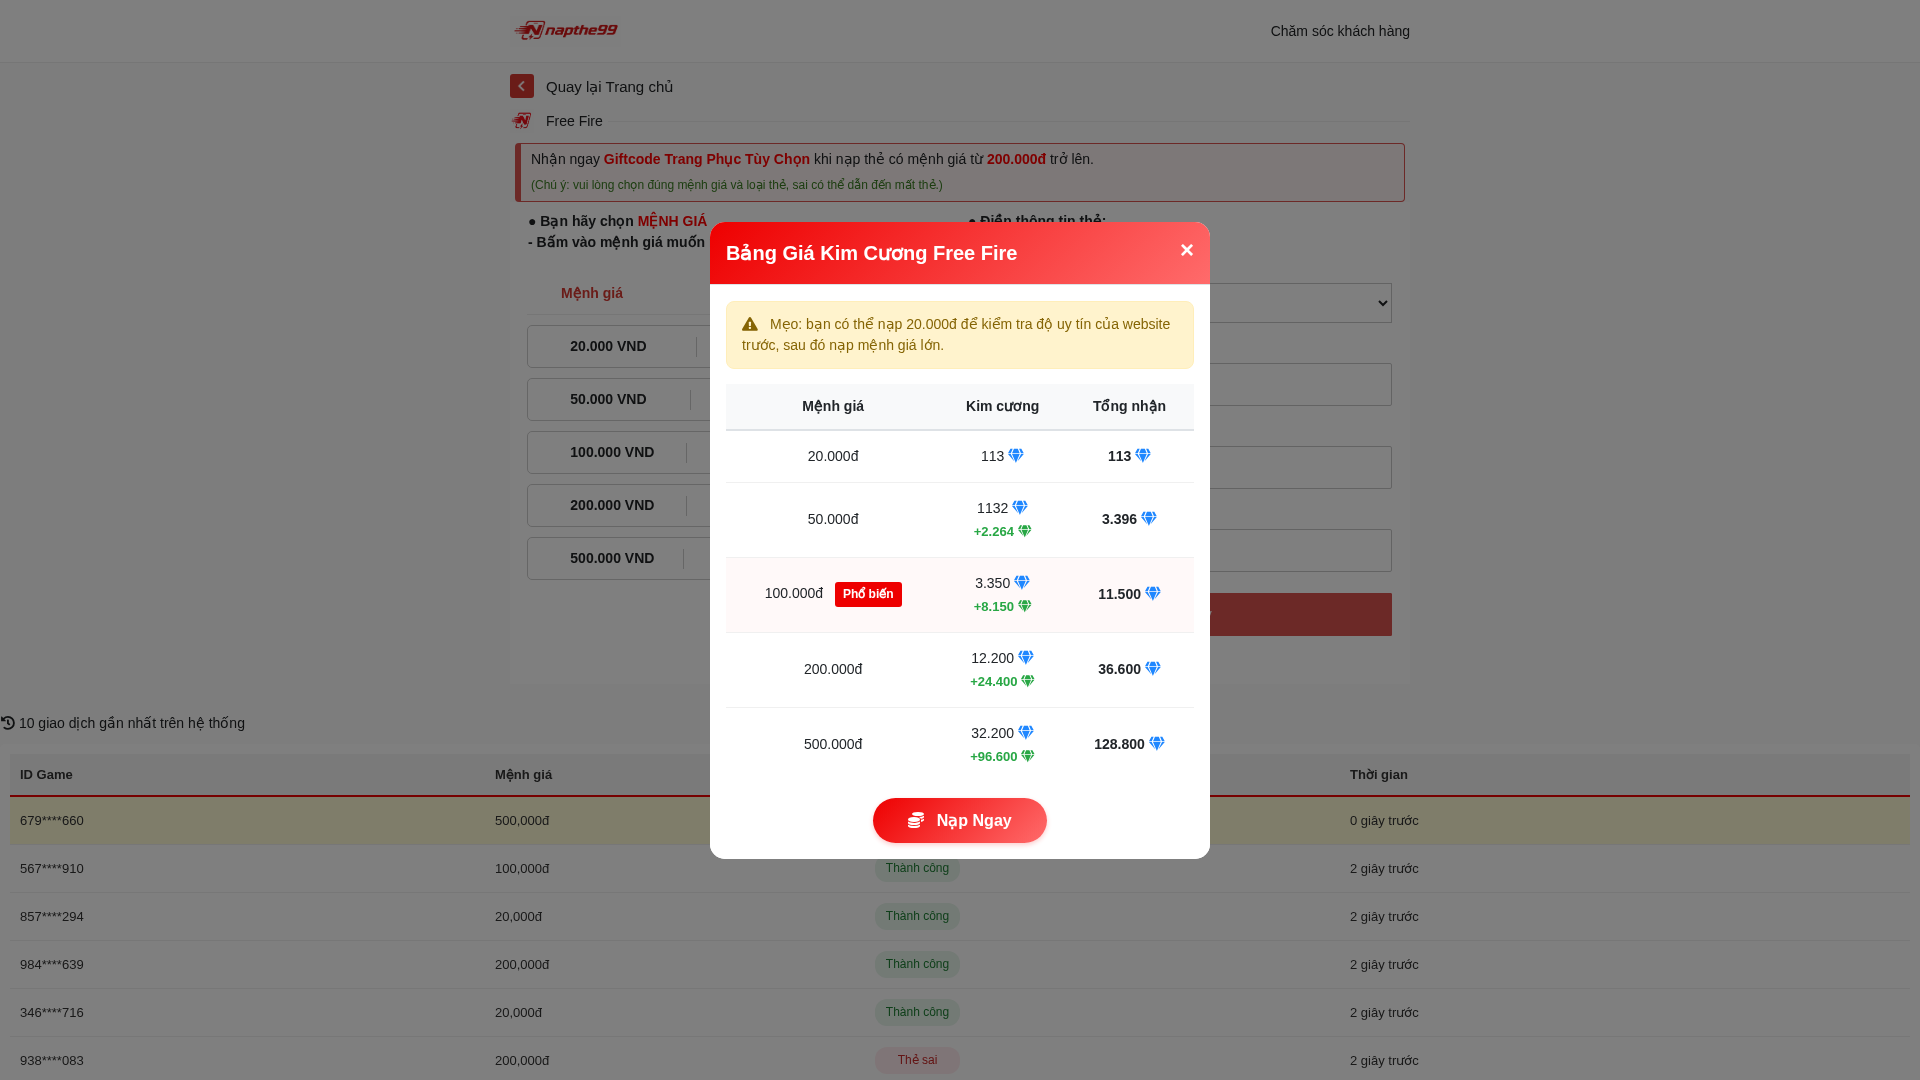Click the Free Fire section icon
The height and width of the screenshot is (1080, 1920).
[522, 121]
